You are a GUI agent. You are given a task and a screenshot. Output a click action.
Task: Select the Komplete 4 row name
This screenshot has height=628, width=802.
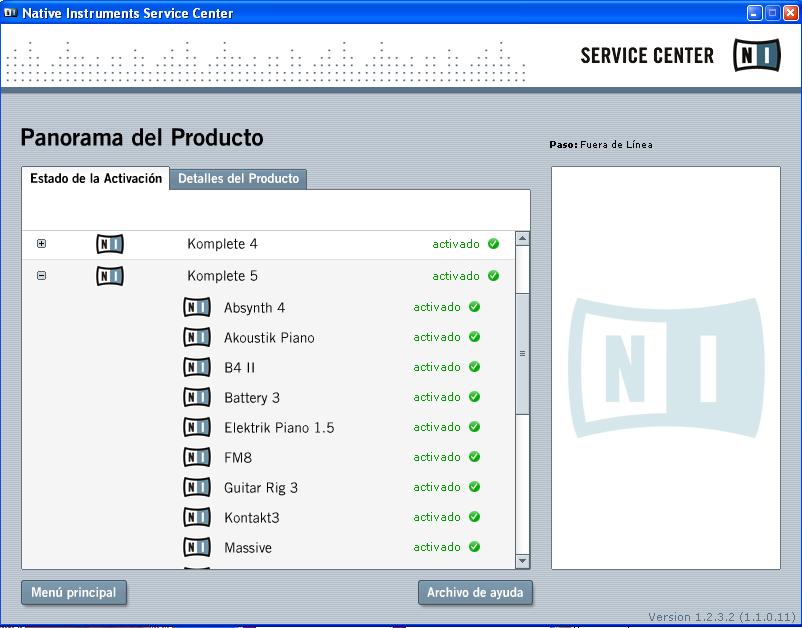click(222, 244)
